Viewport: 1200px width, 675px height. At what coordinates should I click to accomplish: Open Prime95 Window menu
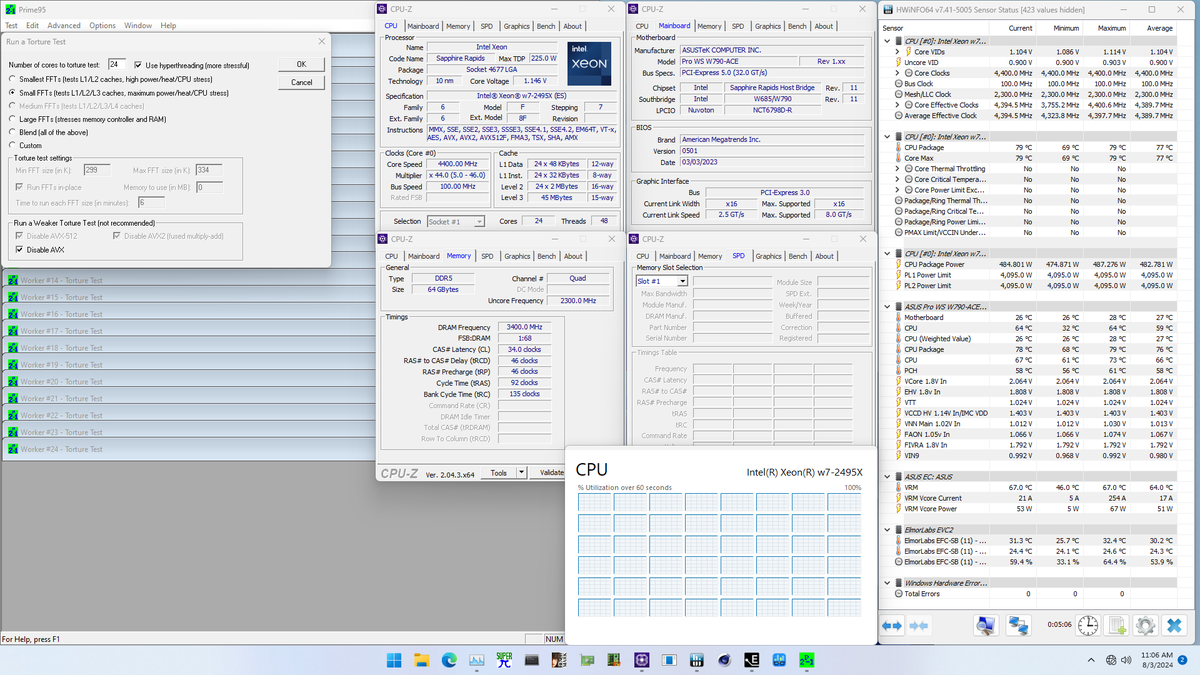pyautogui.click(x=138, y=25)
